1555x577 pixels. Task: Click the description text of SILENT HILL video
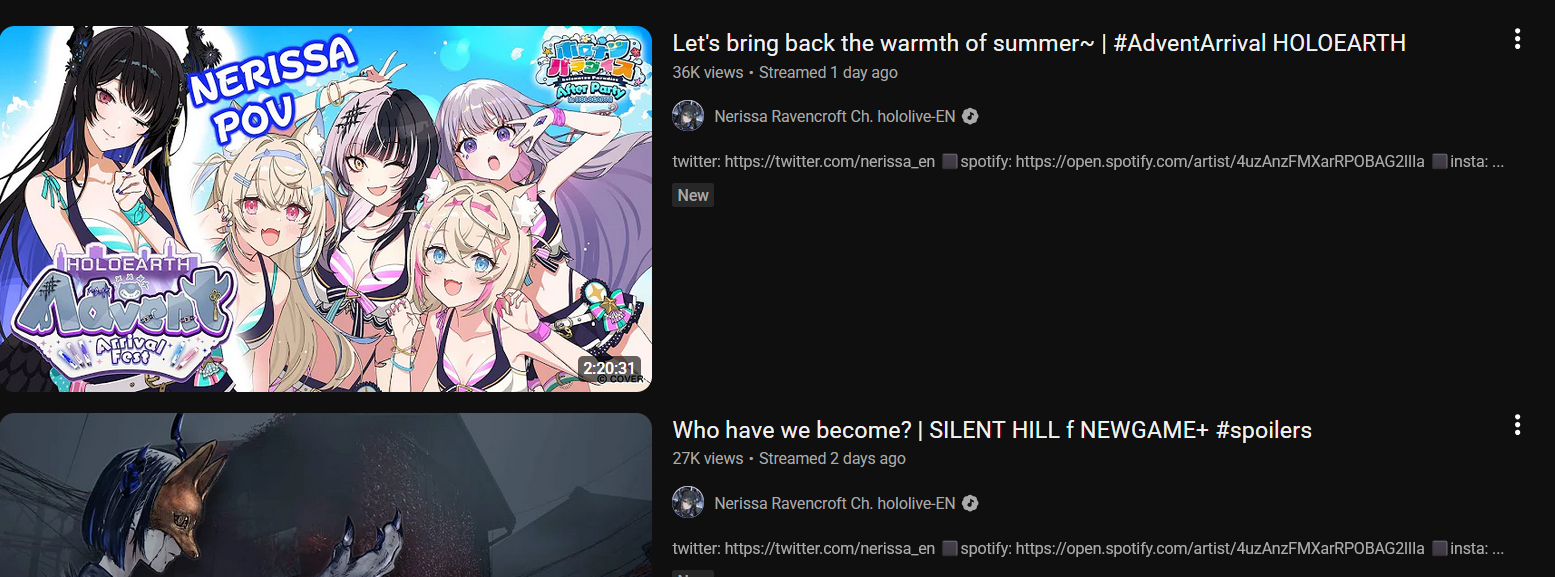tap(1088, 548)
